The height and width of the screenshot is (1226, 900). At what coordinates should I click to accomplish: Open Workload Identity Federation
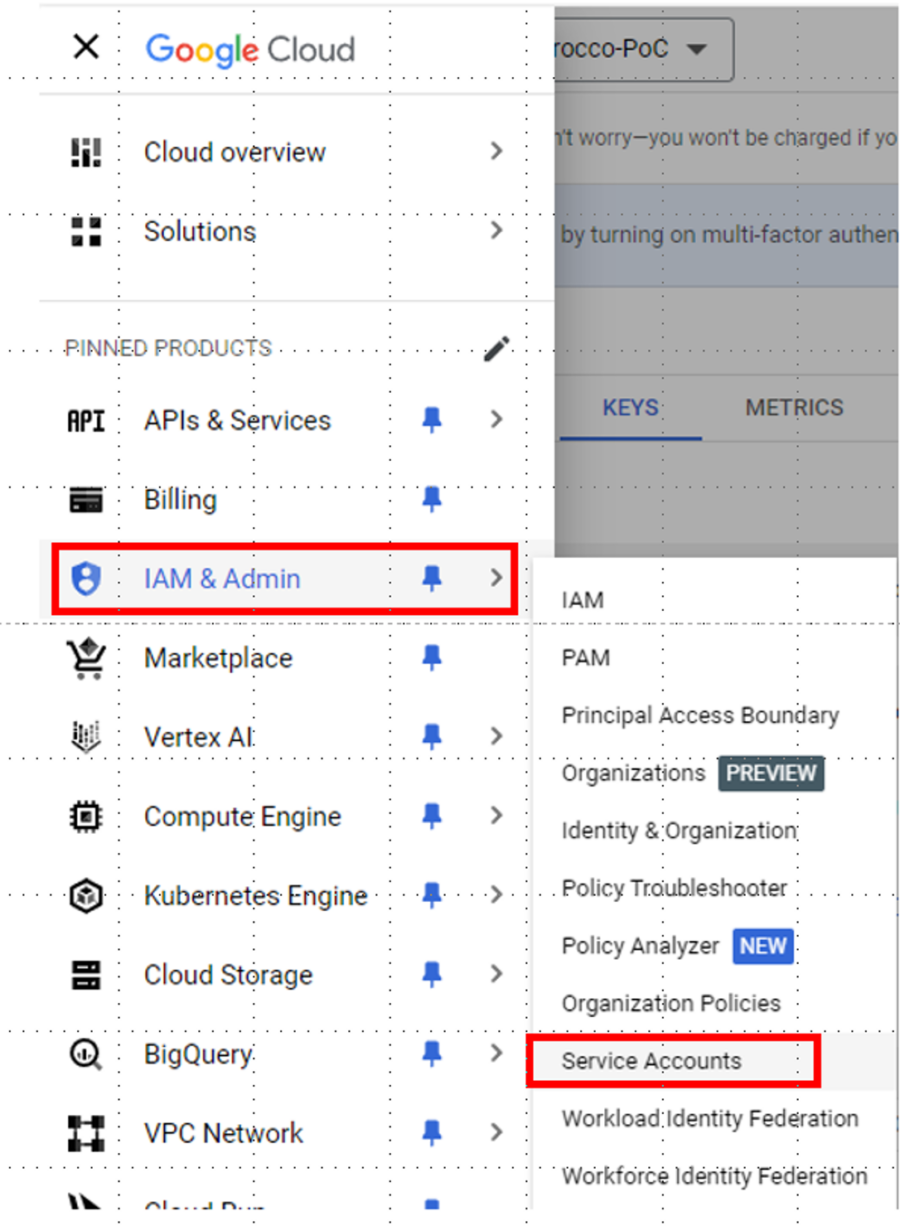click(710, 1119)
